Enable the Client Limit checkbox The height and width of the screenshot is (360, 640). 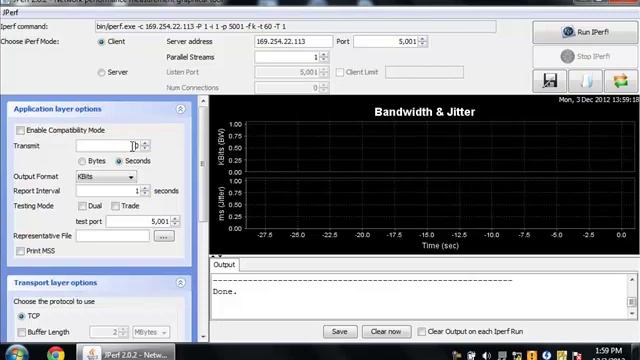[x=340, y=72]
